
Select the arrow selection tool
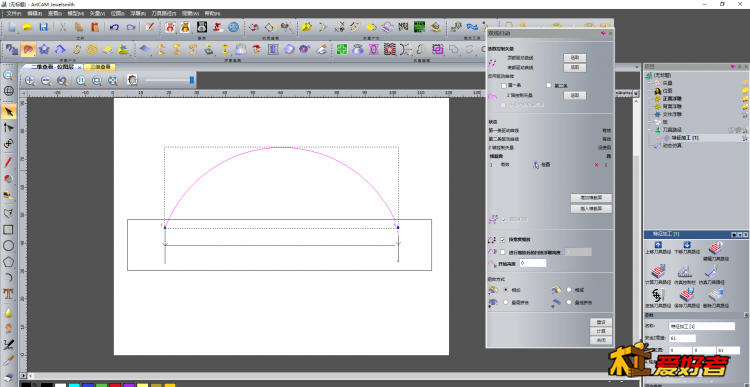click(9, 112)
